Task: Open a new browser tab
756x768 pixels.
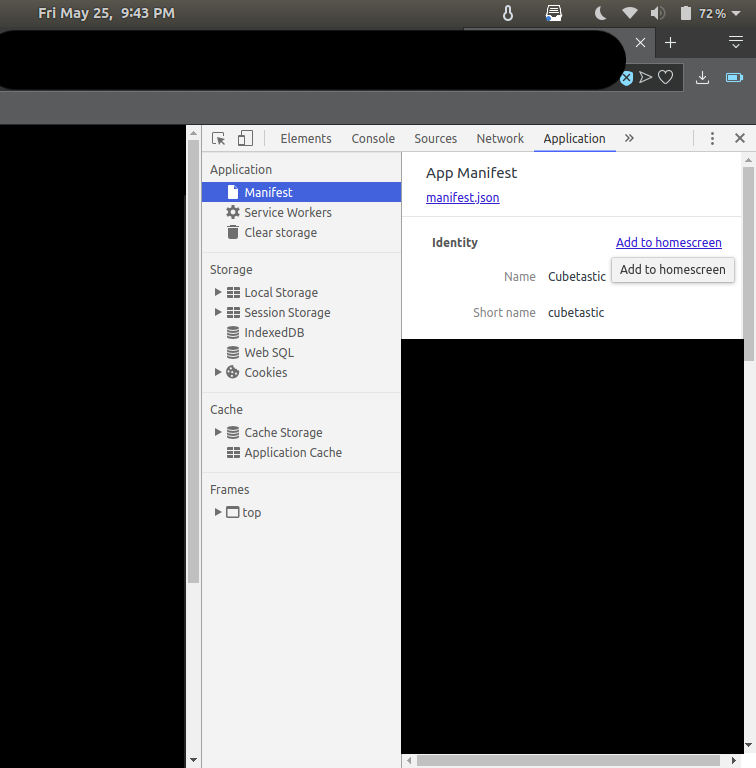Action: coord(670,43)
